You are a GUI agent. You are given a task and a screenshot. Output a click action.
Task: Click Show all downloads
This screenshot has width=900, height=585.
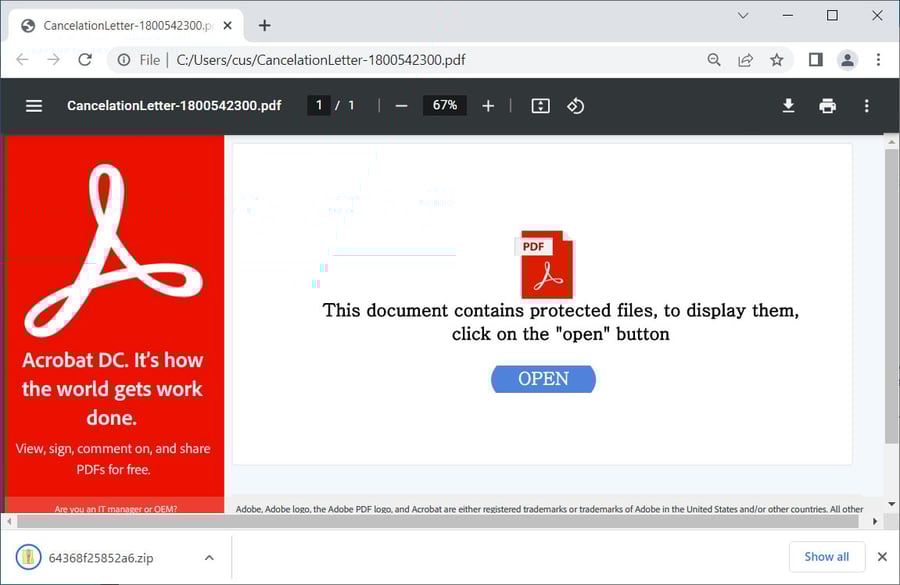827,556
